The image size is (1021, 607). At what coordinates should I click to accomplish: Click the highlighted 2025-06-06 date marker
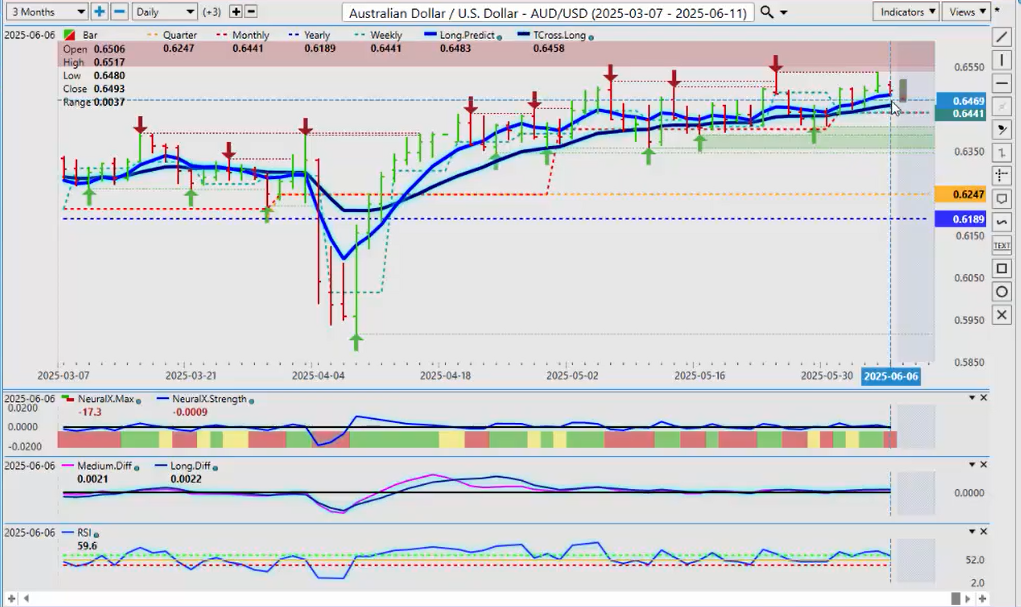coord(891,376)
